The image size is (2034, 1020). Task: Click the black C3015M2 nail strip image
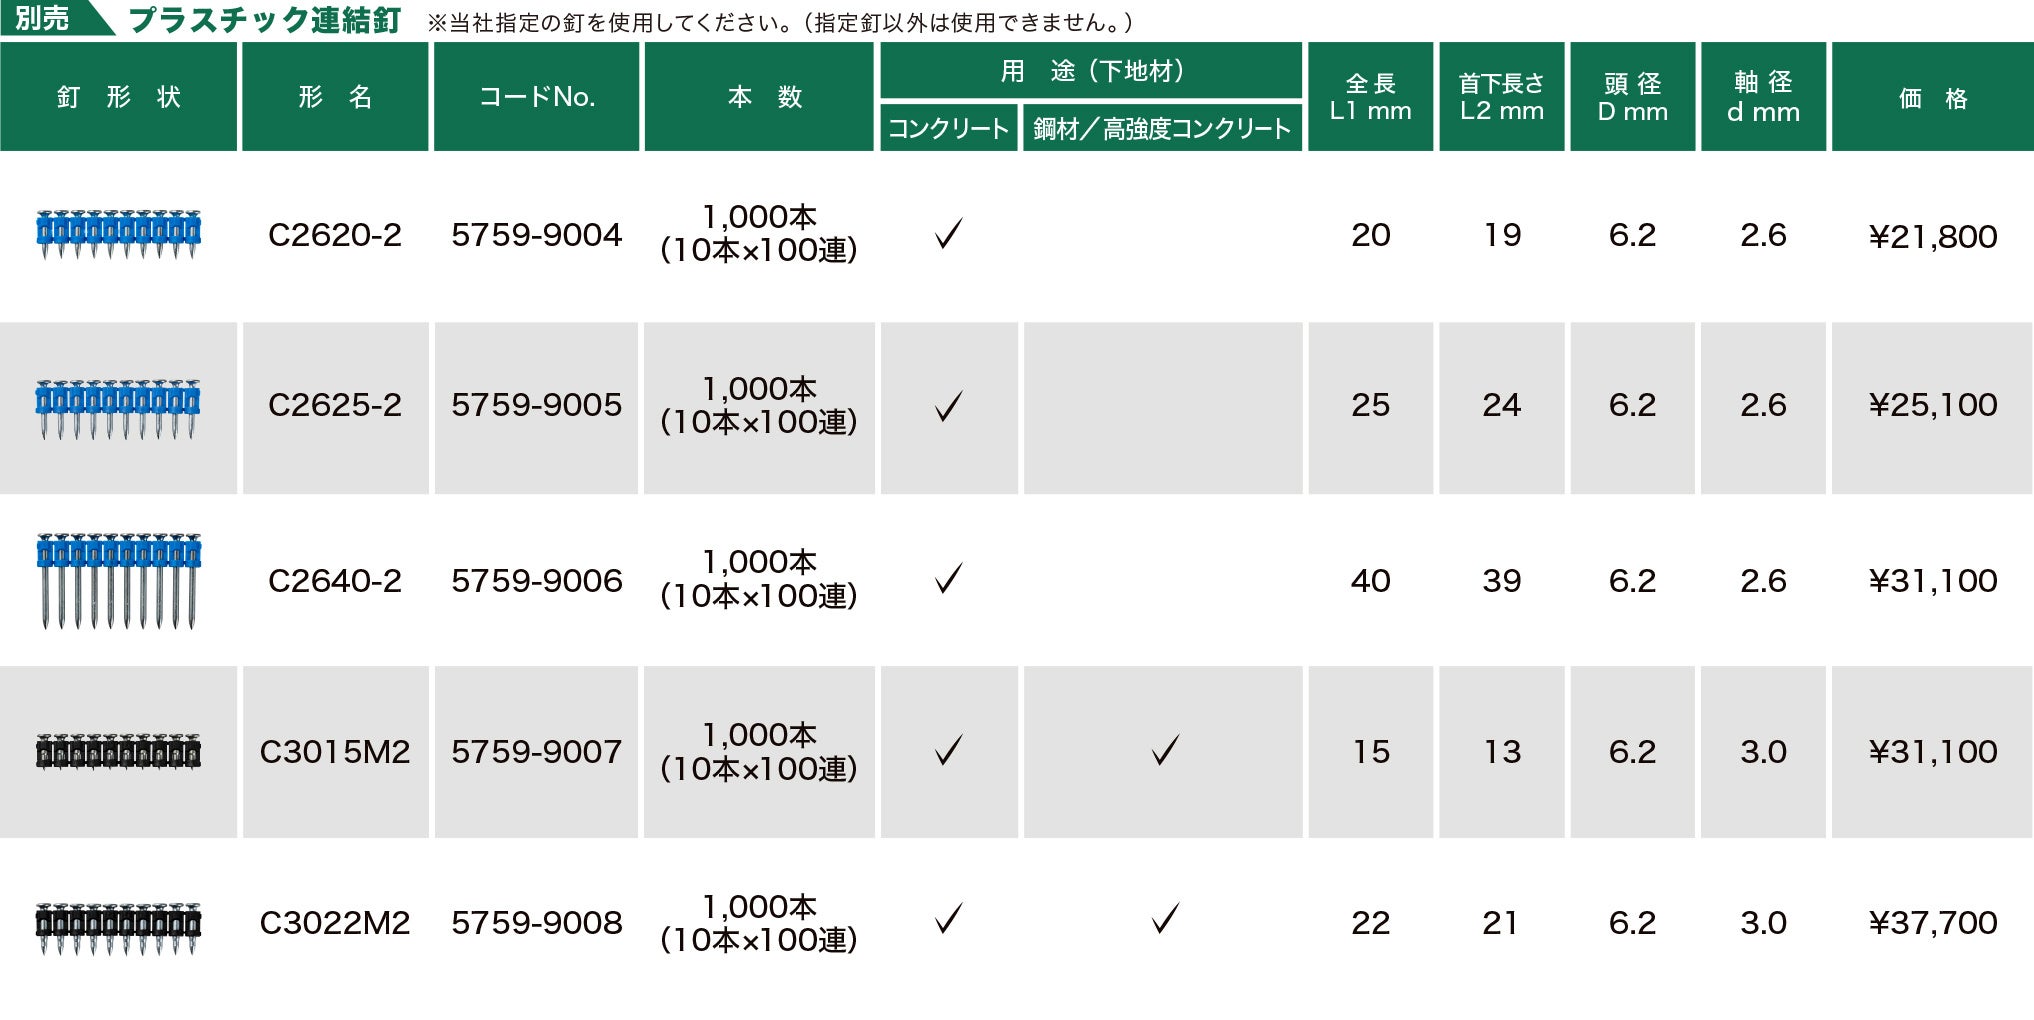click(x=118, y=751)
